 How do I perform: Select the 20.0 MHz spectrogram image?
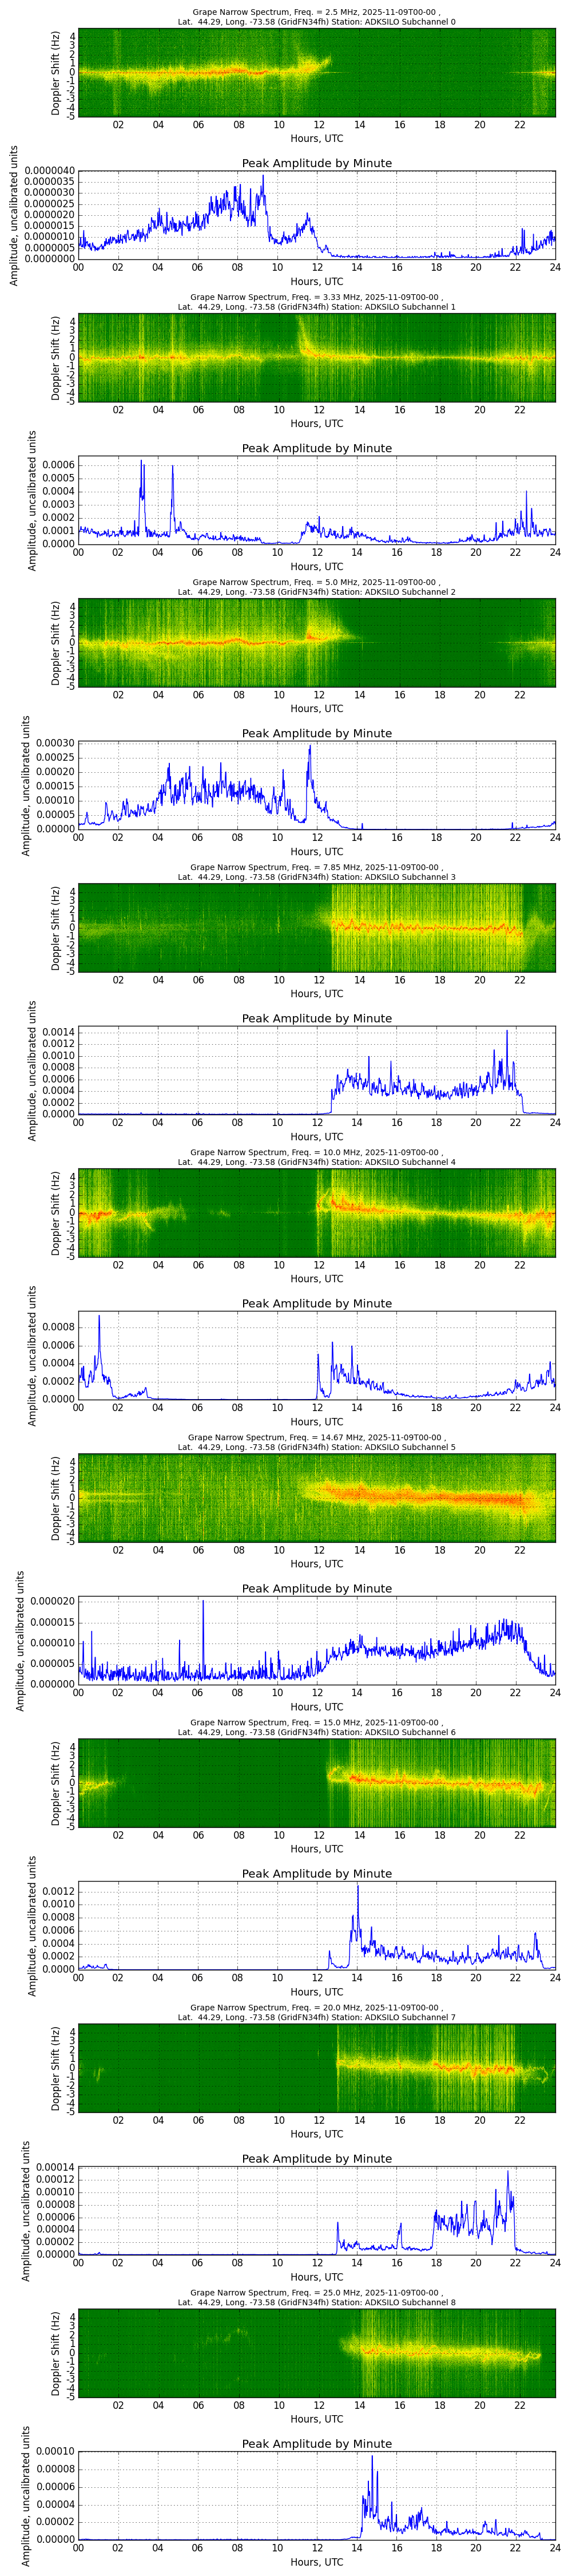tap(316, 2068)
